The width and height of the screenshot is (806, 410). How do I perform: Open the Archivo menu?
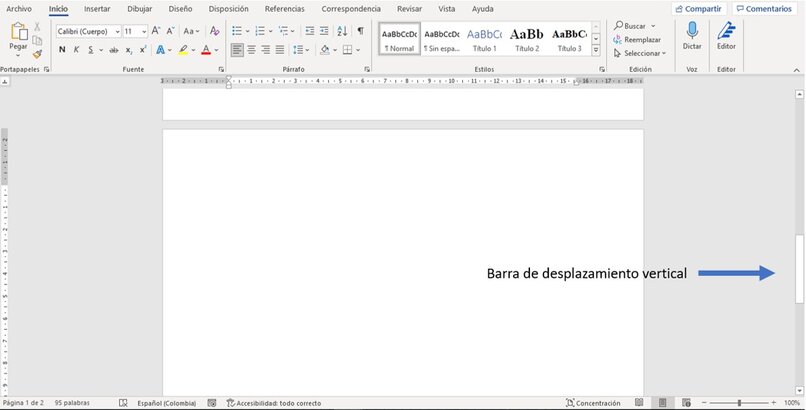point(19,9)
